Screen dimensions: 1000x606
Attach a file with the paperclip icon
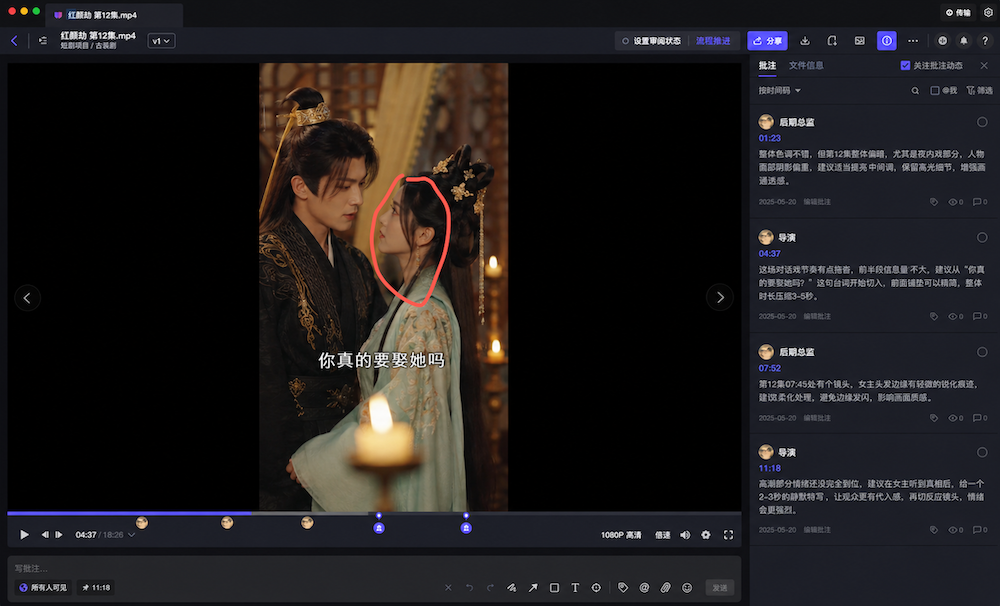pyautogui.click(x=665, y=588)
